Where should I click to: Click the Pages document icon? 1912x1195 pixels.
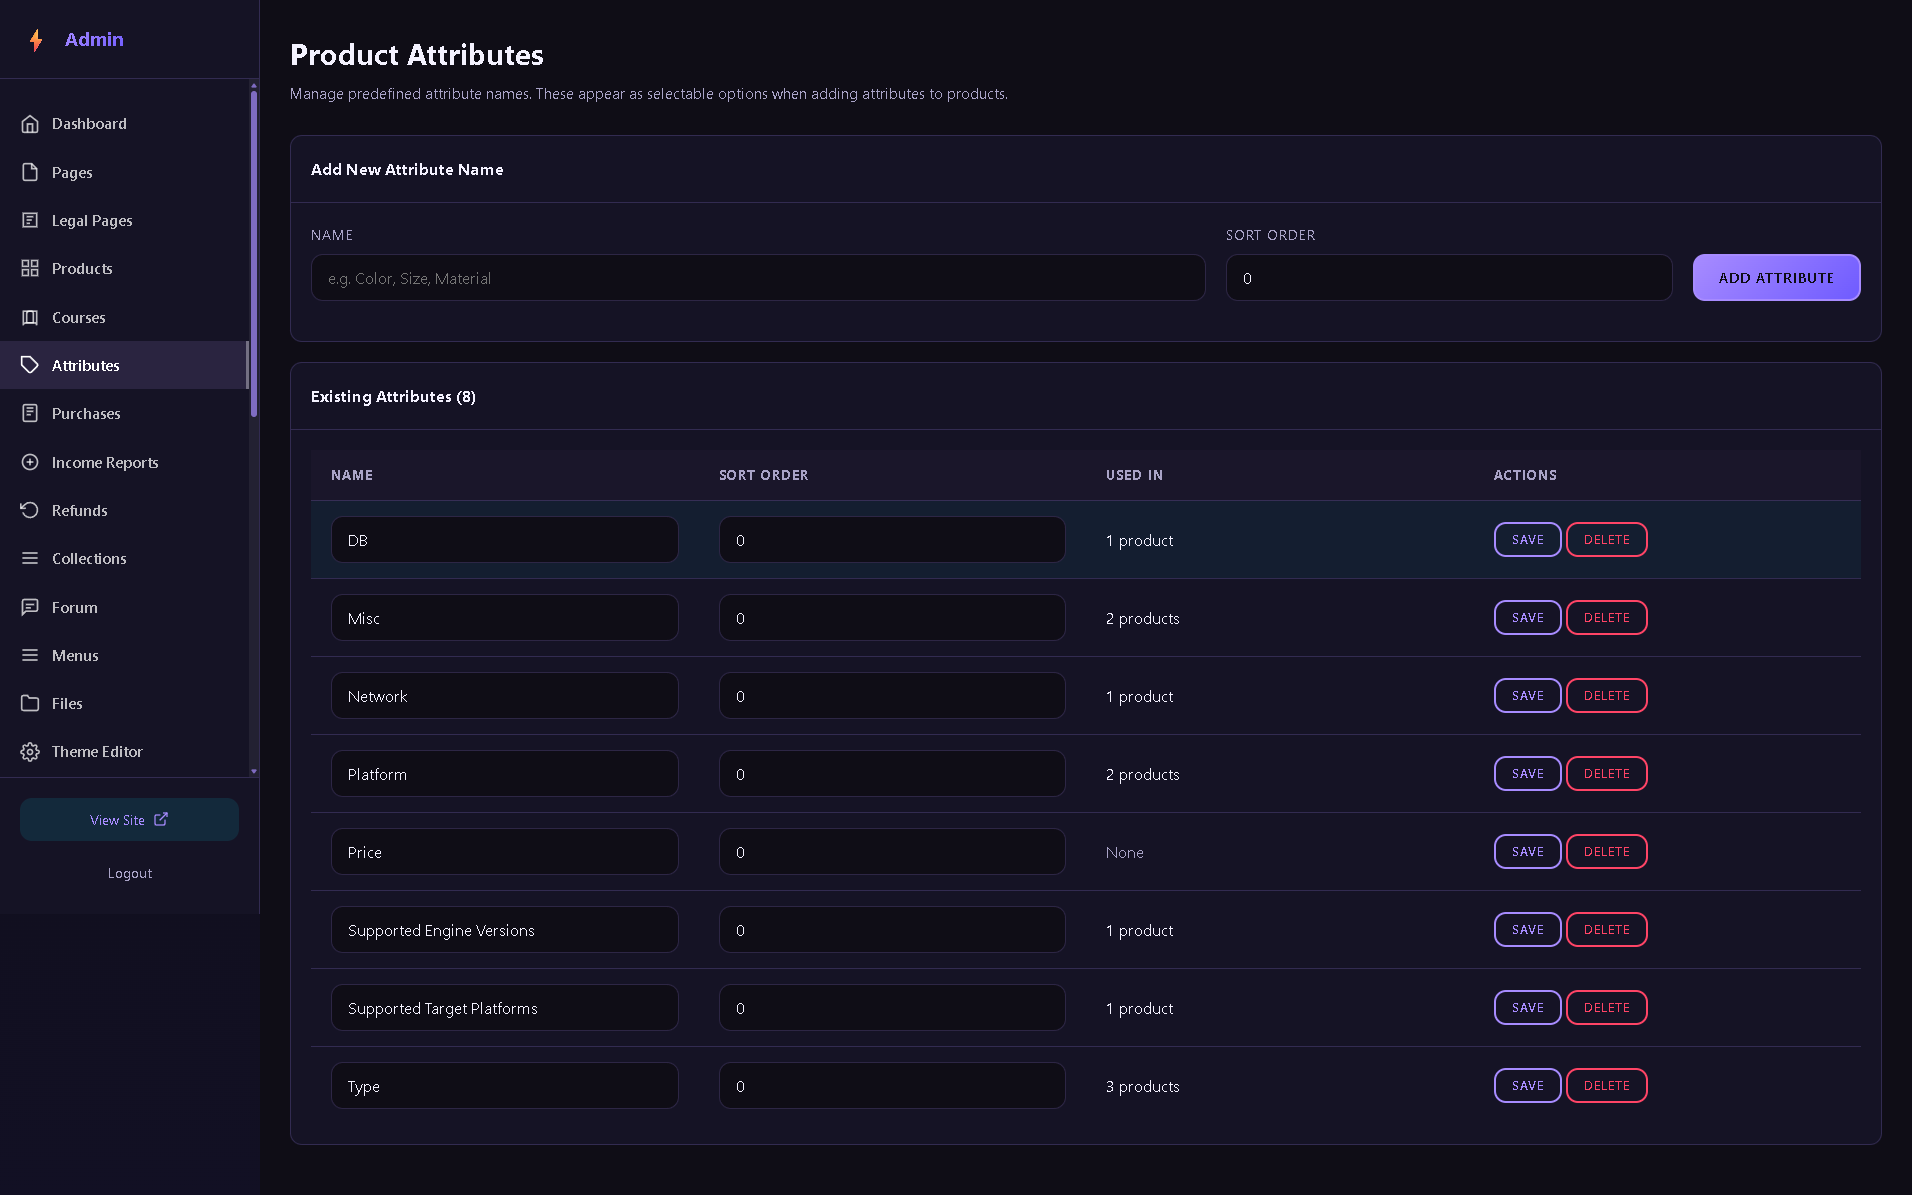(30, 172)
